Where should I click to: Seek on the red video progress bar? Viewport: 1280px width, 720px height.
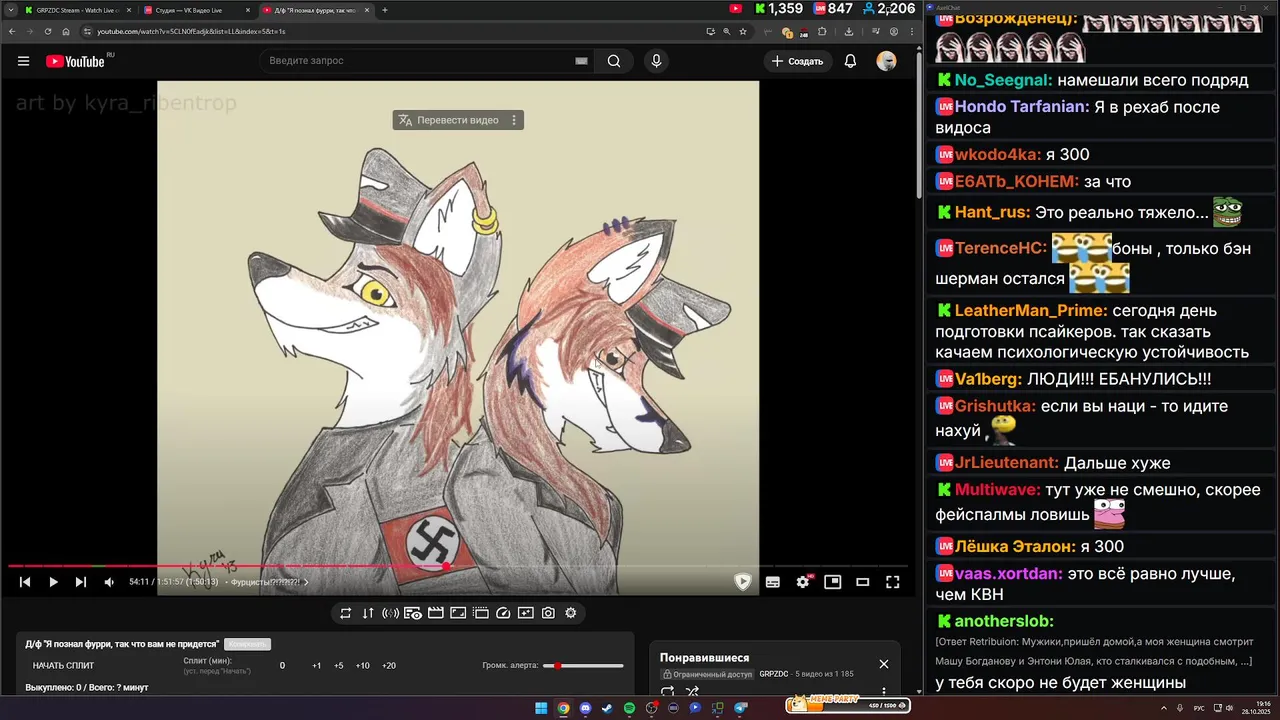(x=458, y=566)
